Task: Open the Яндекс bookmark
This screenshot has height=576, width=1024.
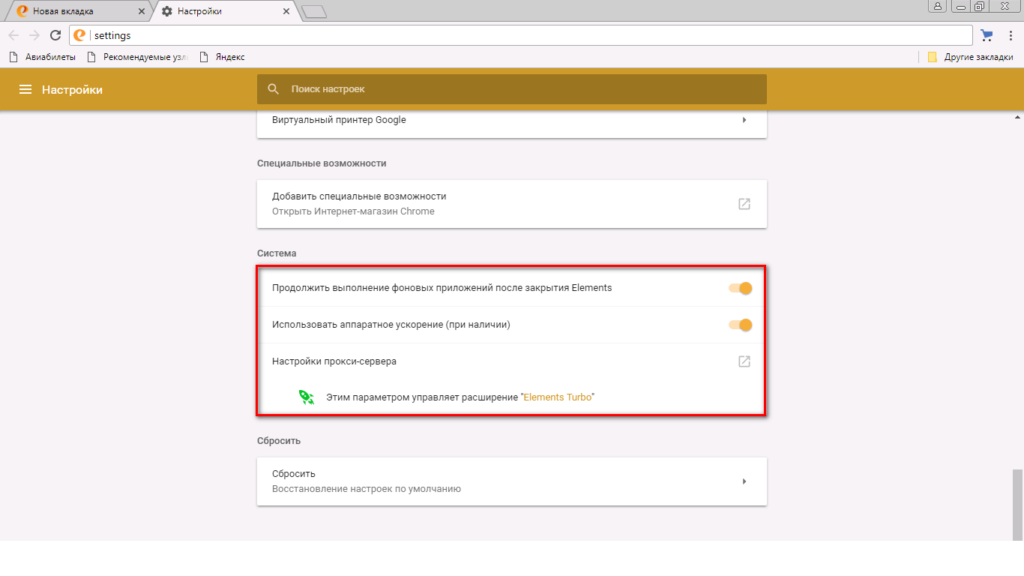Action: coord(222,57)
